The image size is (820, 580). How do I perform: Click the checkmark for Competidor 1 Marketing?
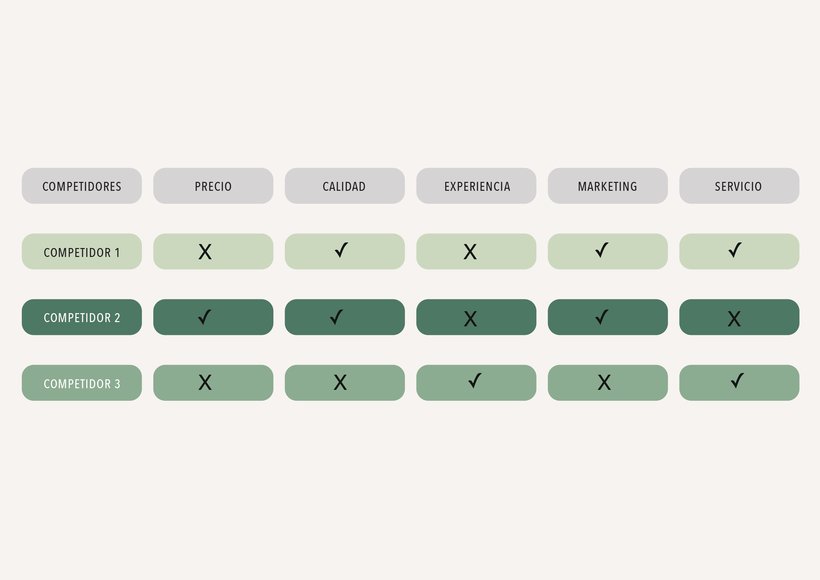pos(602,250)
